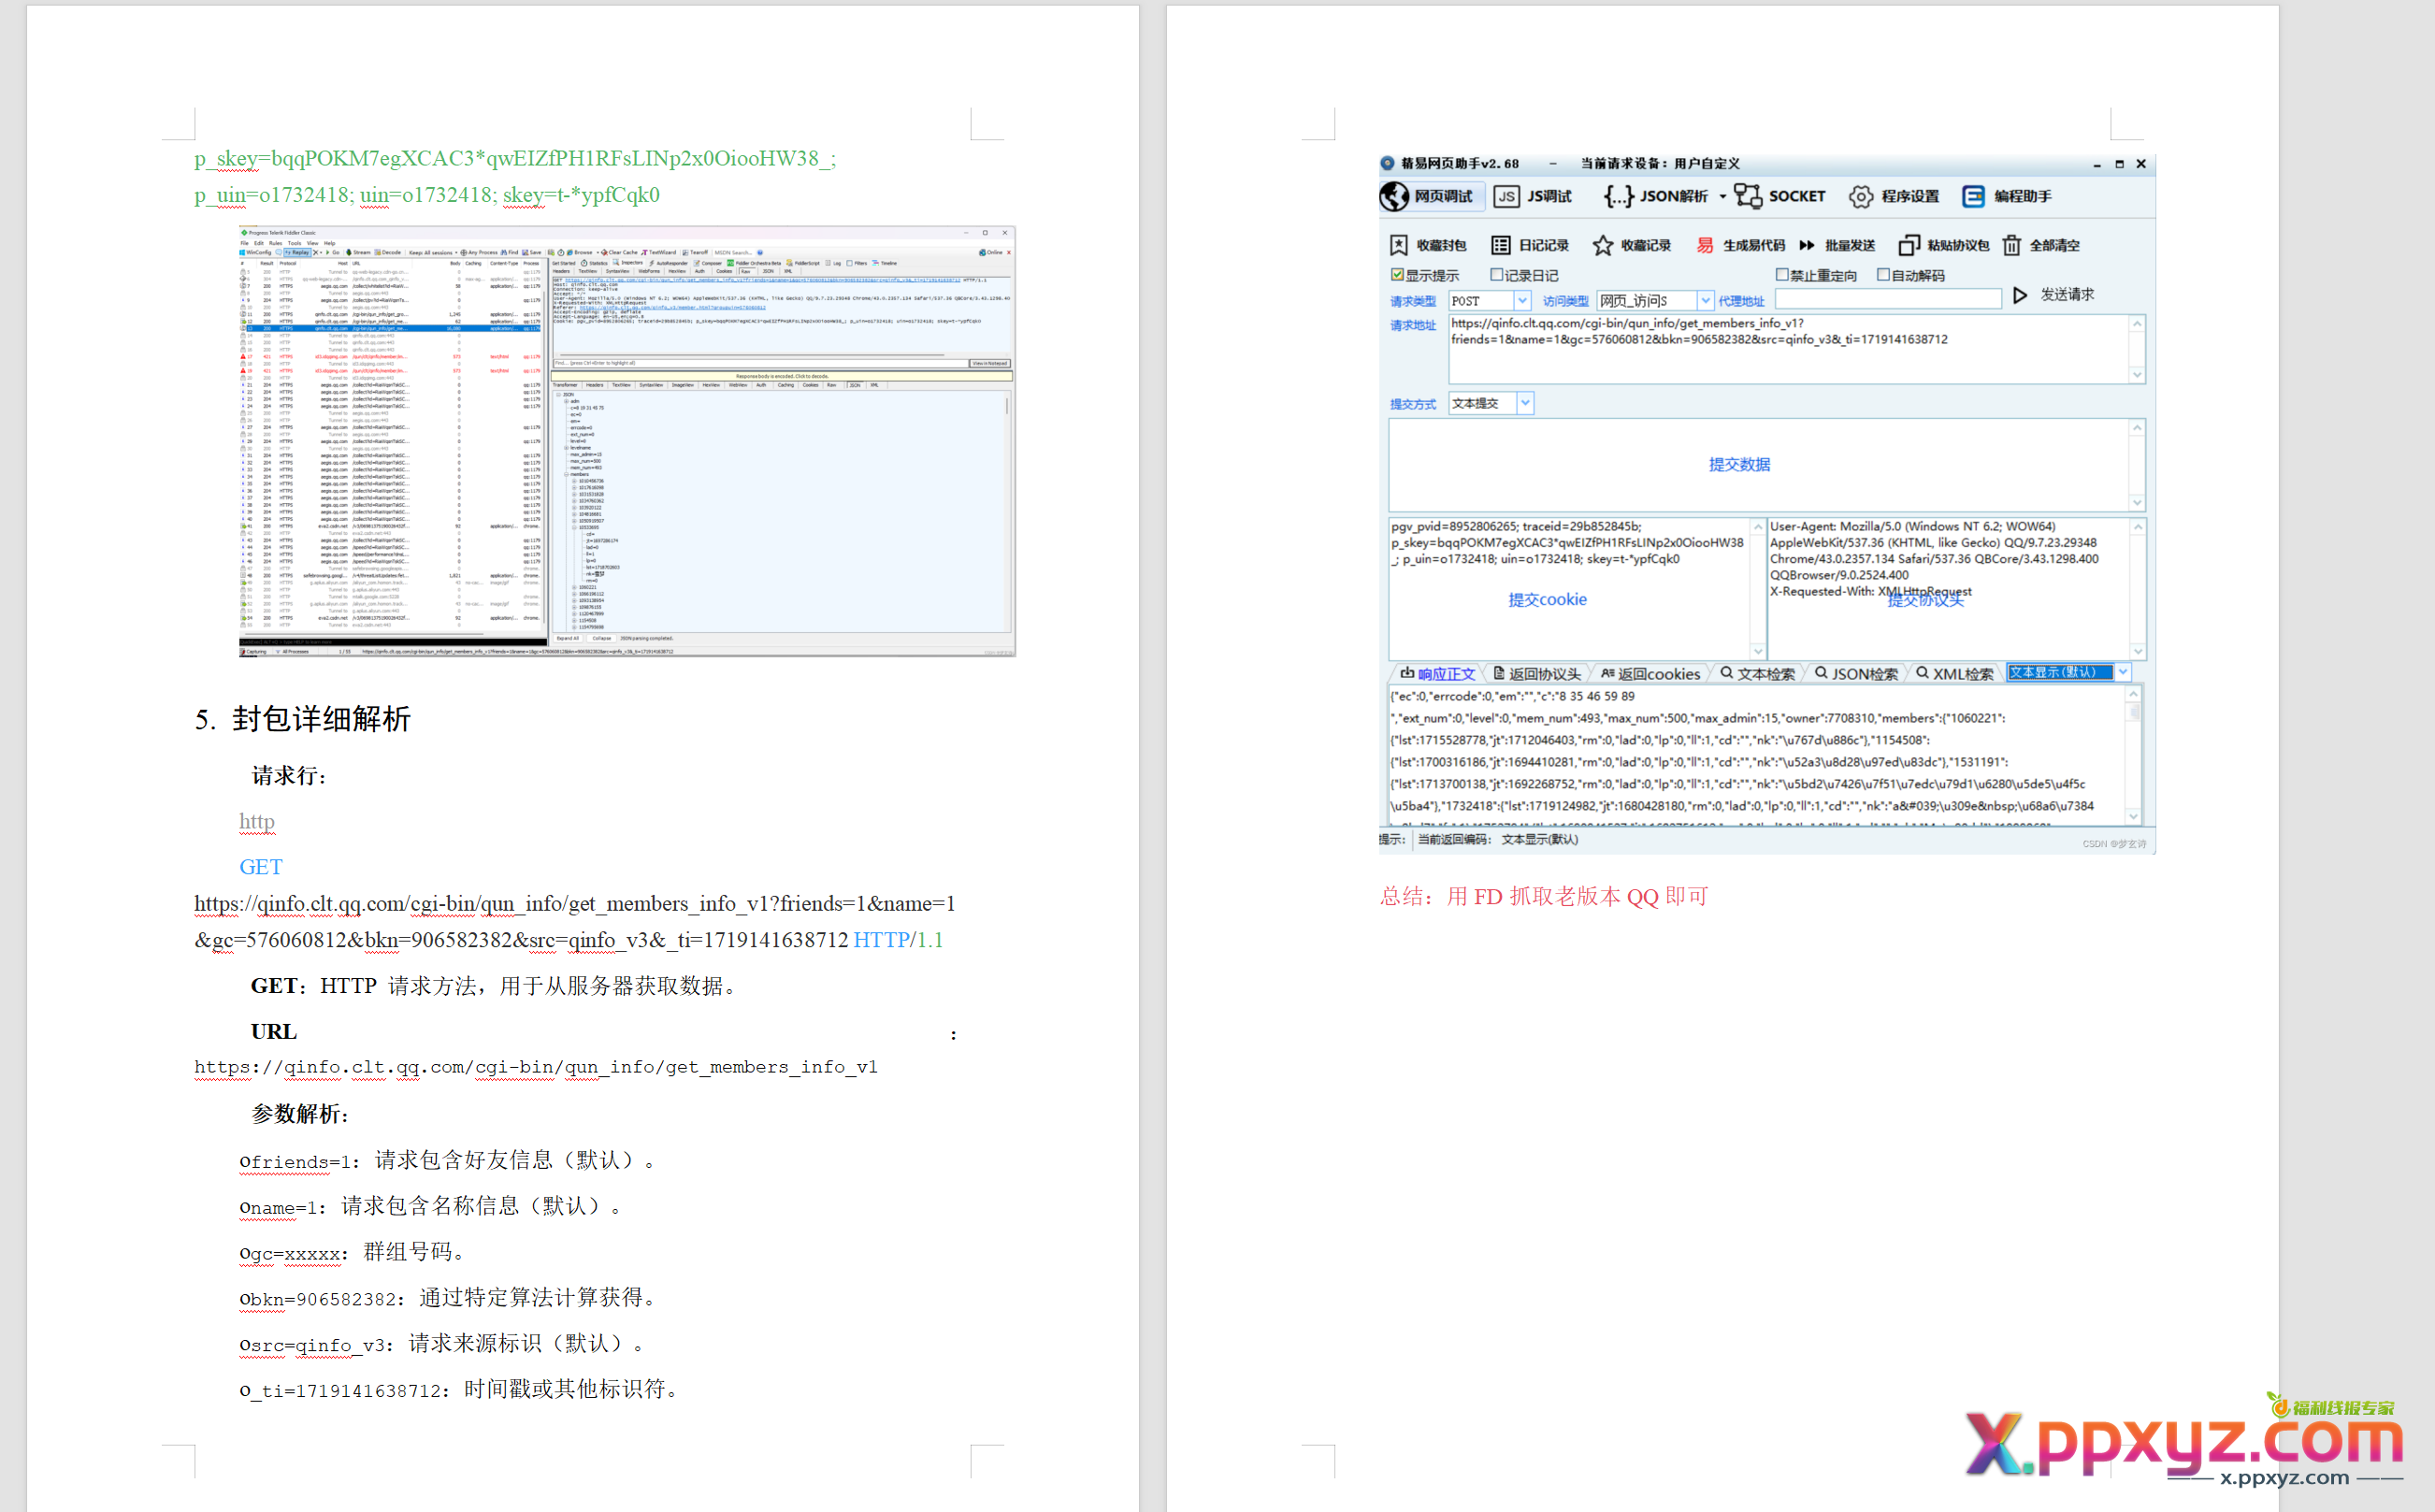Toggle the 显示提示 checkbox
The image size is (2435, 1512).
pyautogui.click(x=1397, y=274)
